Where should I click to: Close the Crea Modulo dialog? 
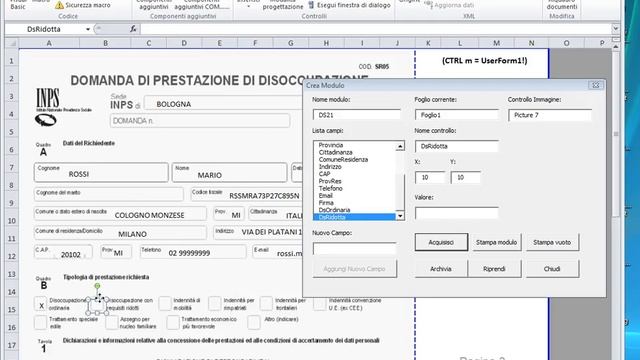tap(596, 85)
